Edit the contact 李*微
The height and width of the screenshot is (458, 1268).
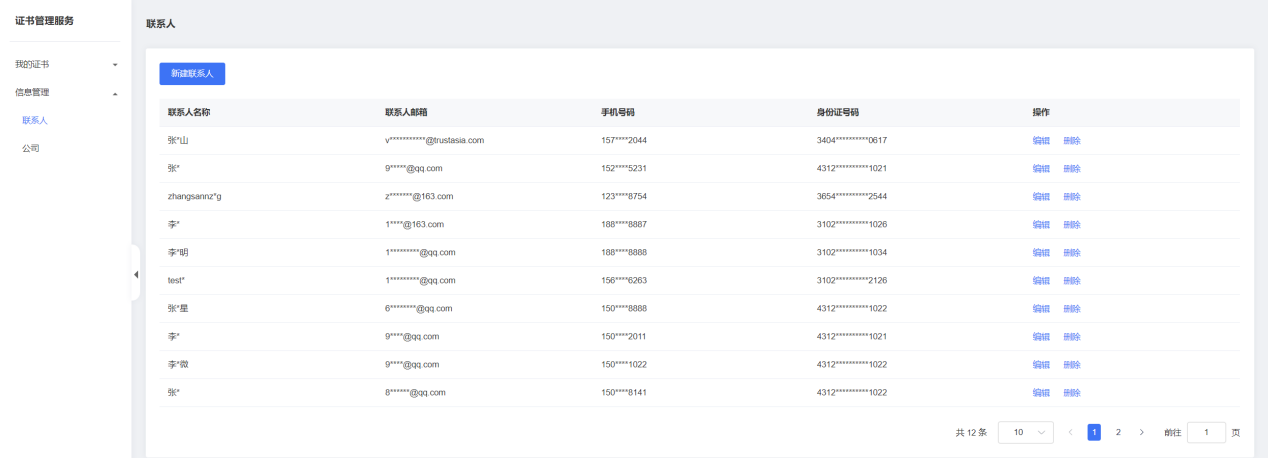tap(1041, 364)
